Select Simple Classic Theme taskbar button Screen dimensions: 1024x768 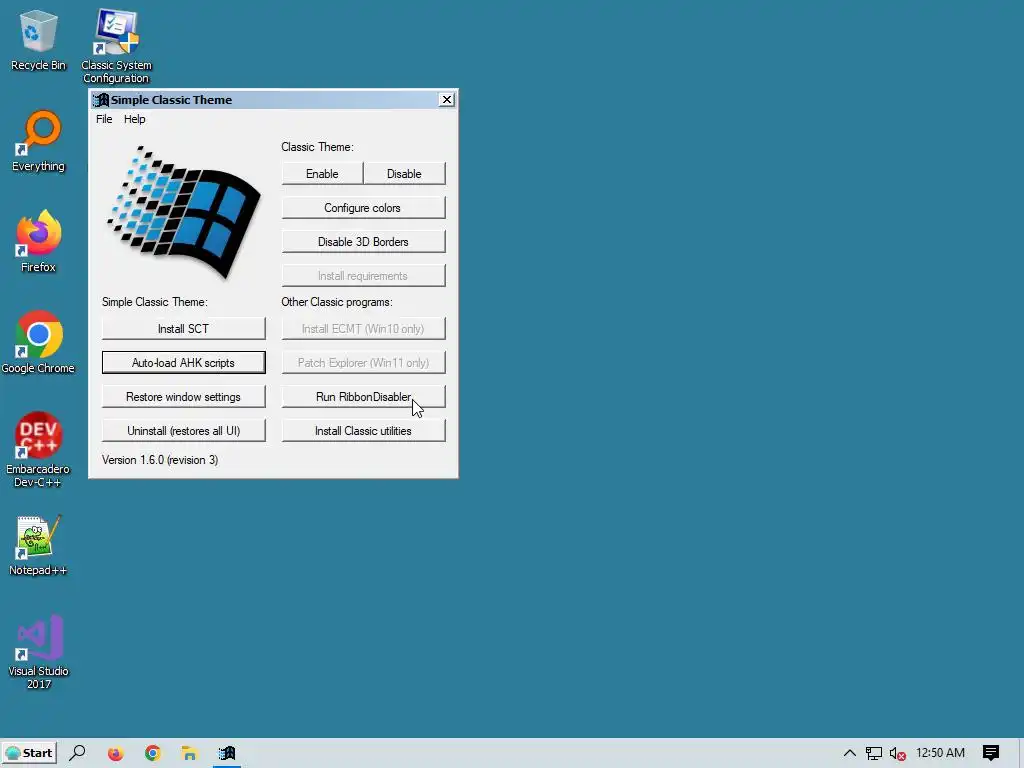click(227, 753)
